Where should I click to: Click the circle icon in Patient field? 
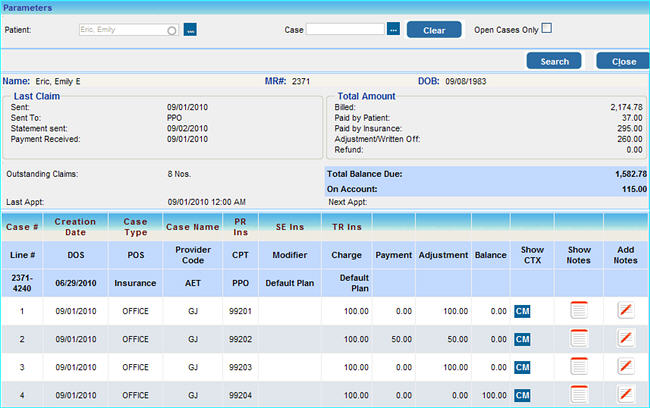[172, 31]
